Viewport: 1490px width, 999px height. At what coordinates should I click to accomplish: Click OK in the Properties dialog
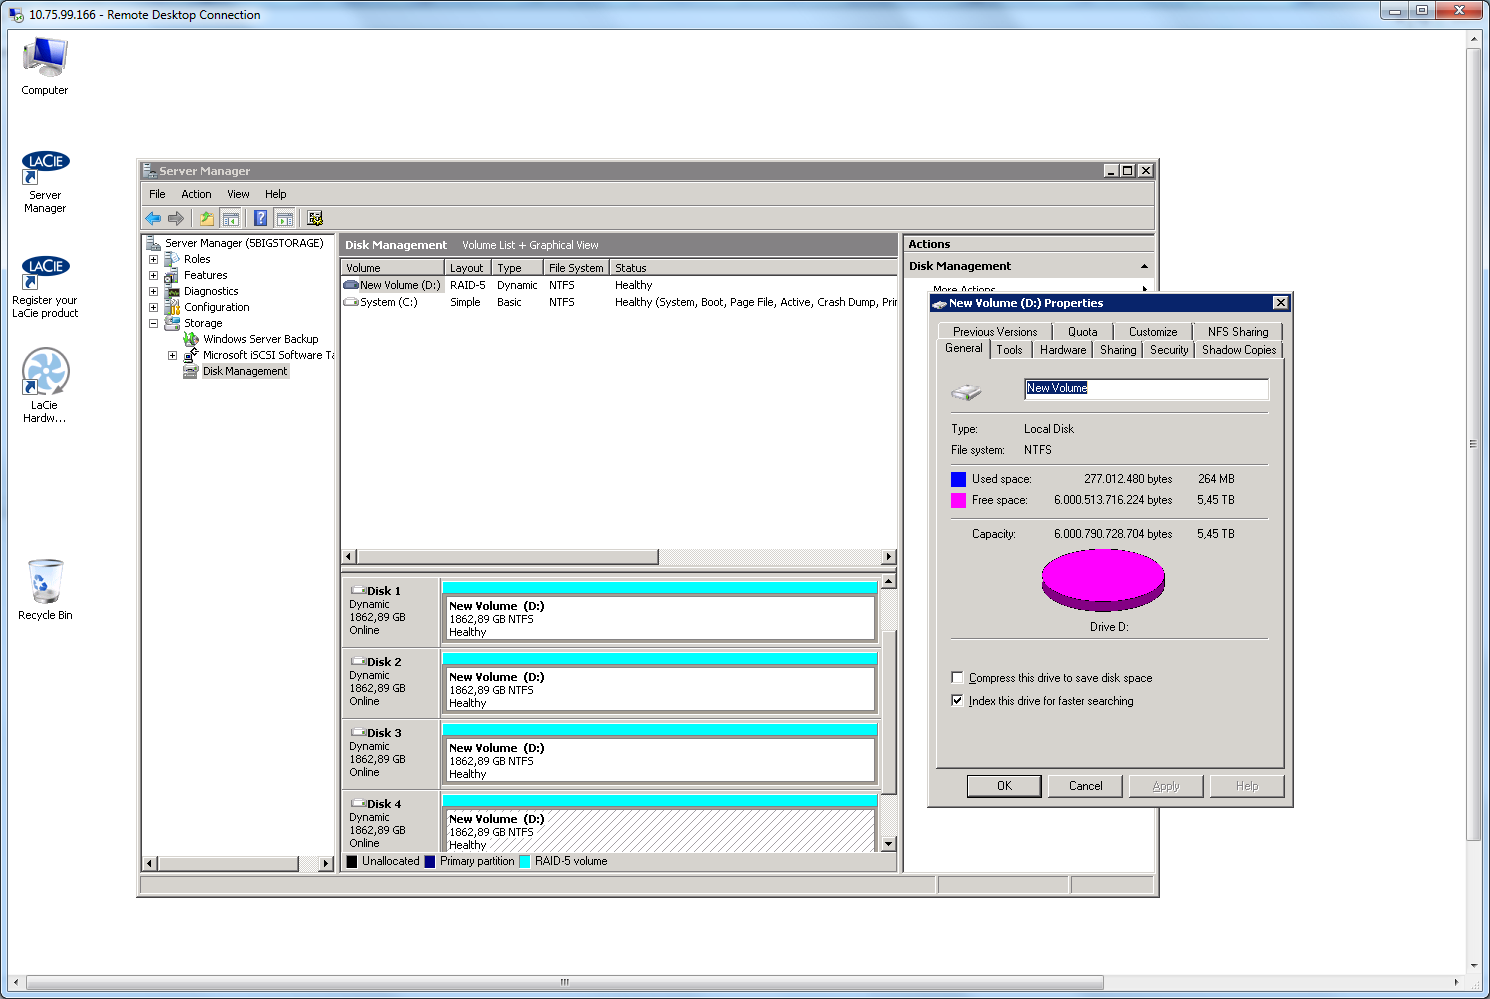pyautogui.click(x=1004, y=786)
